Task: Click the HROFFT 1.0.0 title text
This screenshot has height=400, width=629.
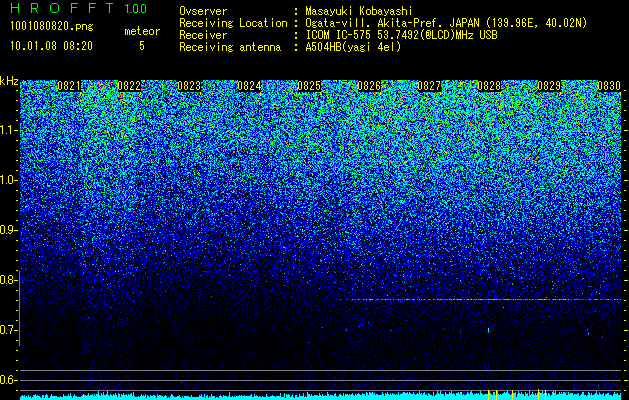Action: [78, 8]
